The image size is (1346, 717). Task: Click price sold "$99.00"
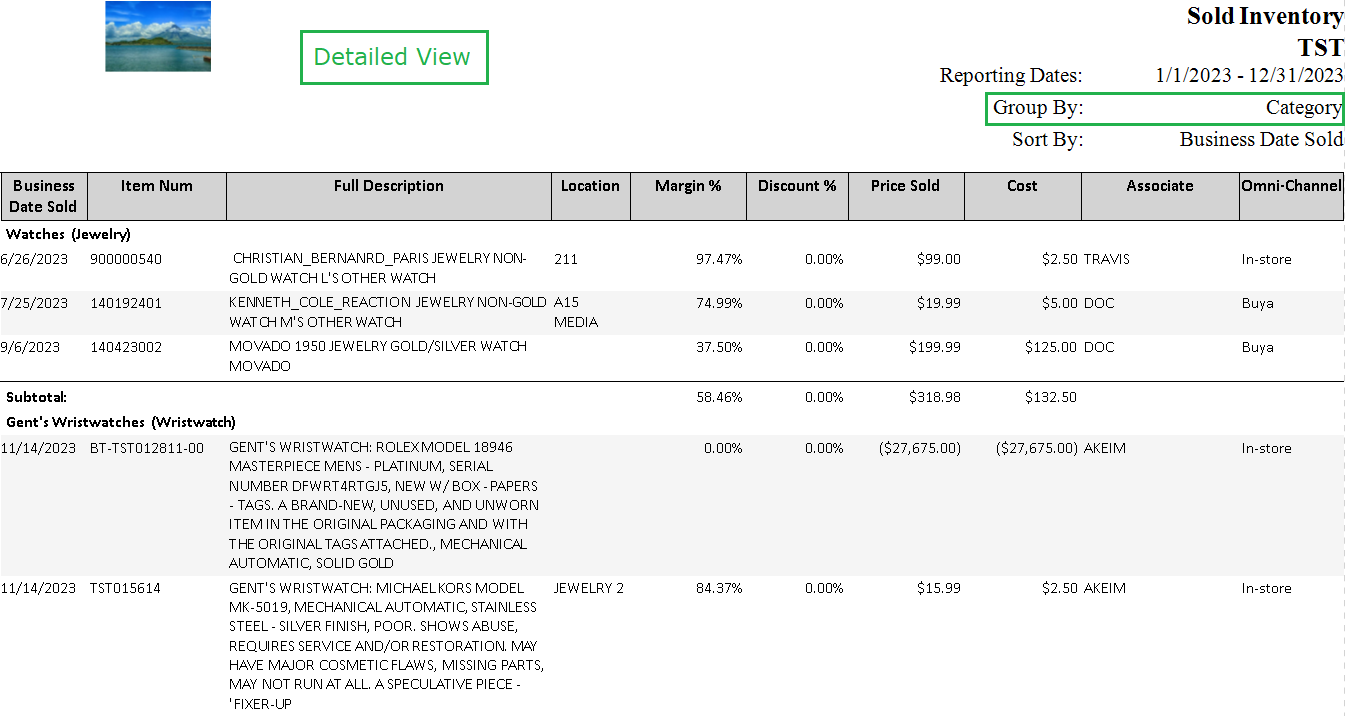click(938, 259)
